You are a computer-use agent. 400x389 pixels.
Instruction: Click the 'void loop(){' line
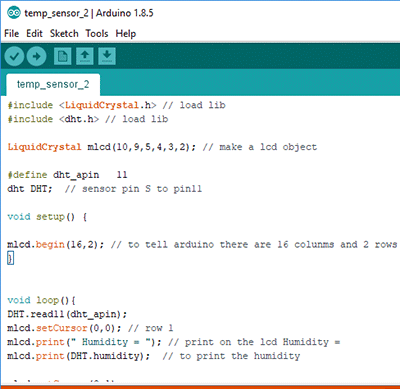pos(42,300)
